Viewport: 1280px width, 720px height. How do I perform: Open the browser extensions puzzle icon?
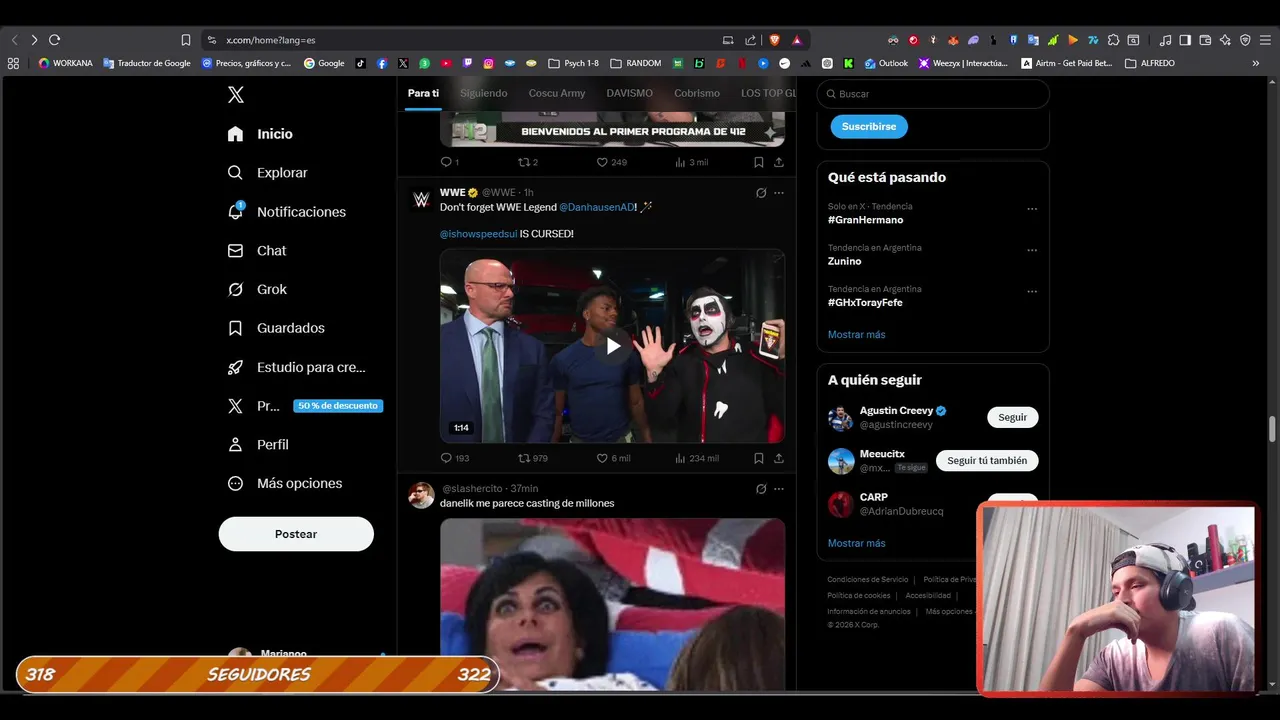(1113, 40)
